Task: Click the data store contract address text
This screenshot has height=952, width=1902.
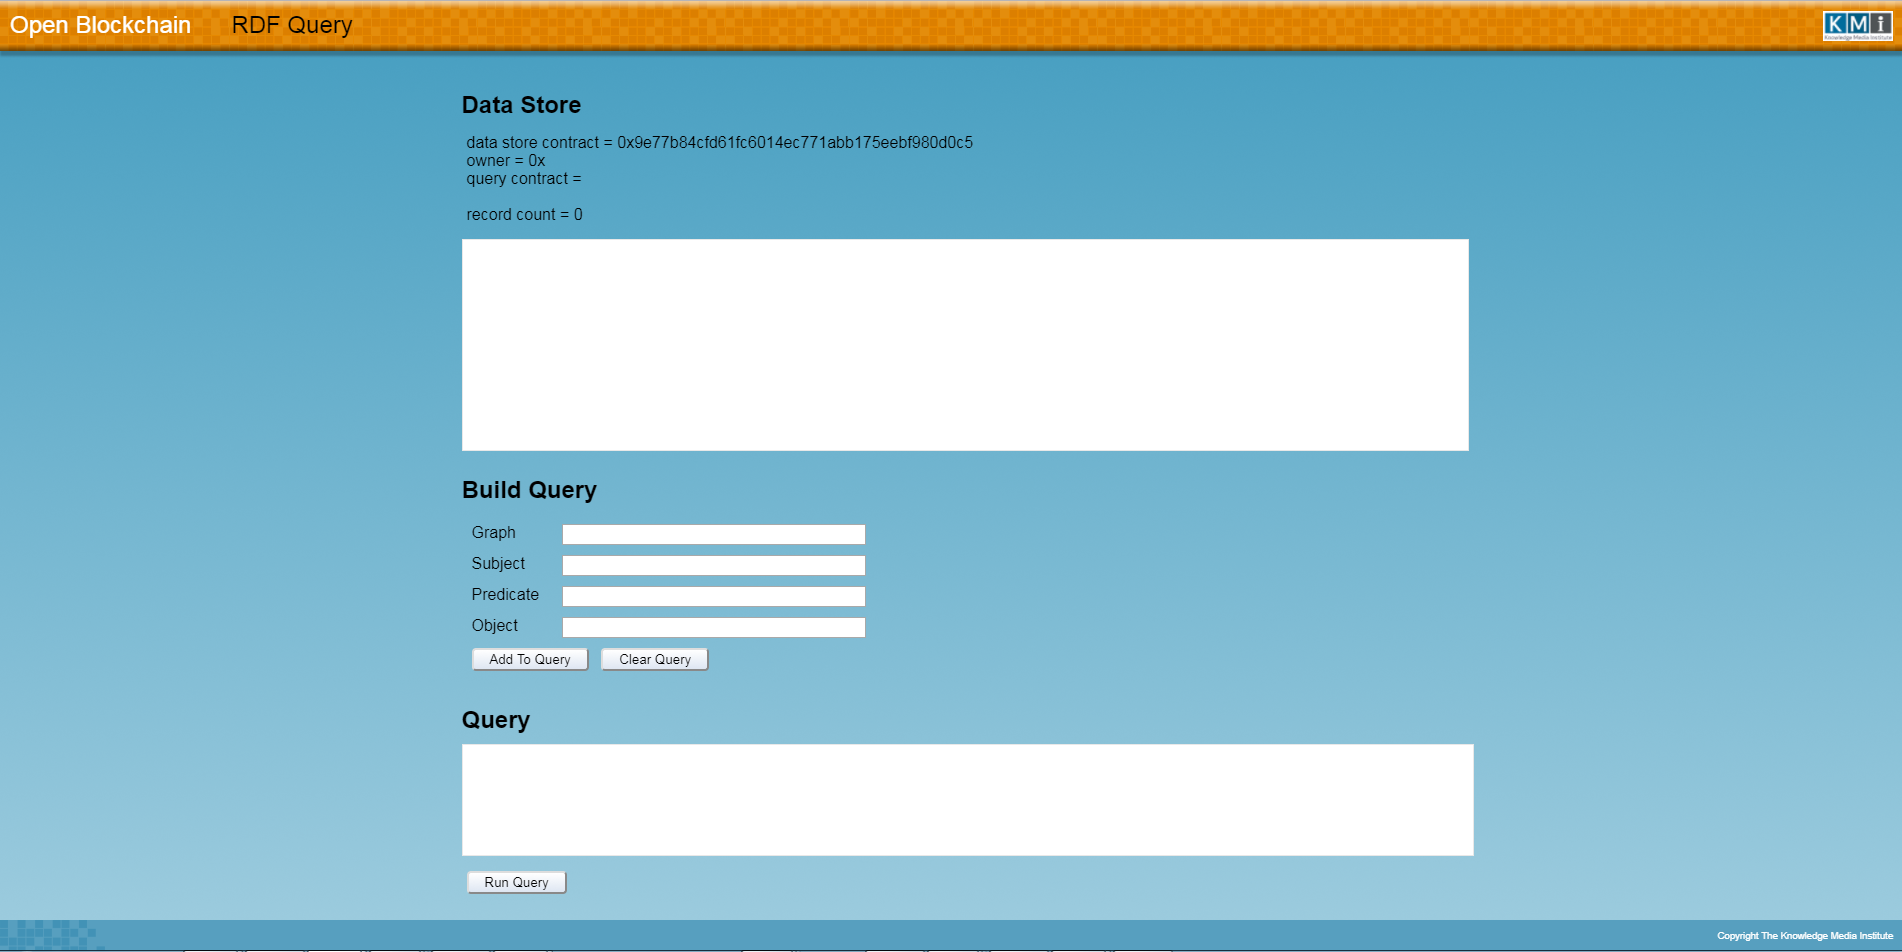Action: click(794, 142)
